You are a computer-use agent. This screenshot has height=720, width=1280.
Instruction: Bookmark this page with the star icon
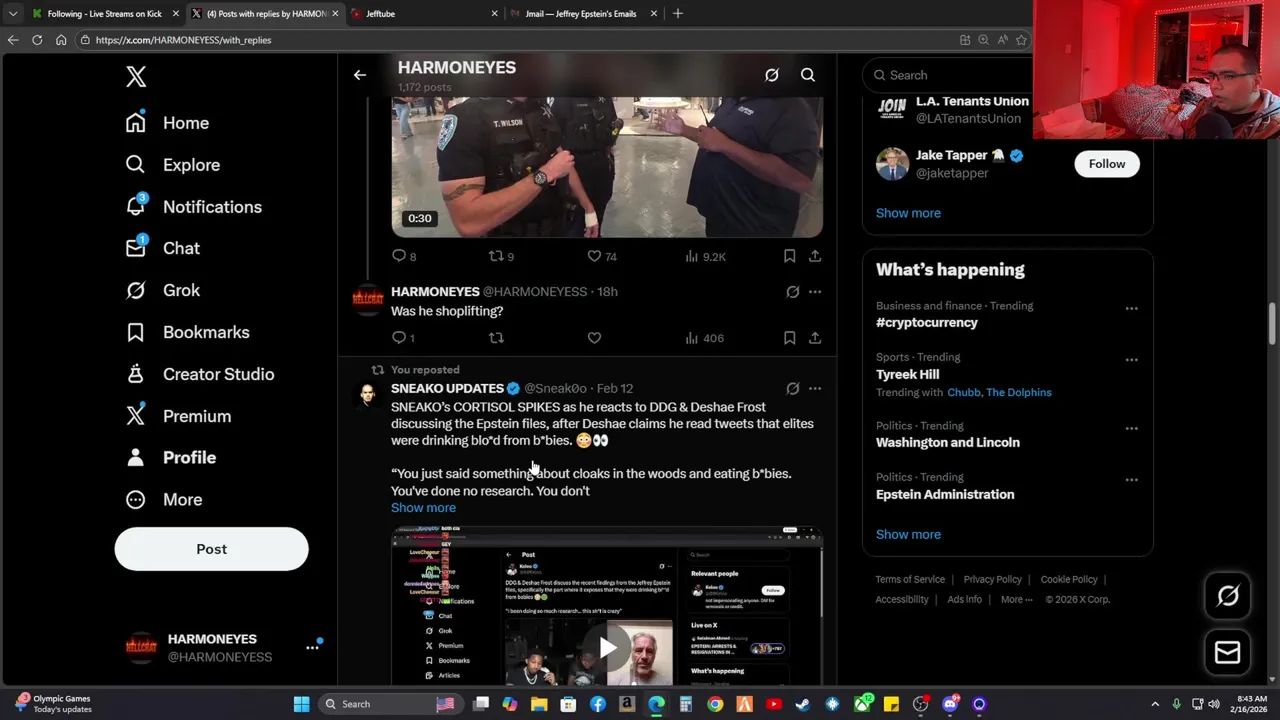(1021, 40)
